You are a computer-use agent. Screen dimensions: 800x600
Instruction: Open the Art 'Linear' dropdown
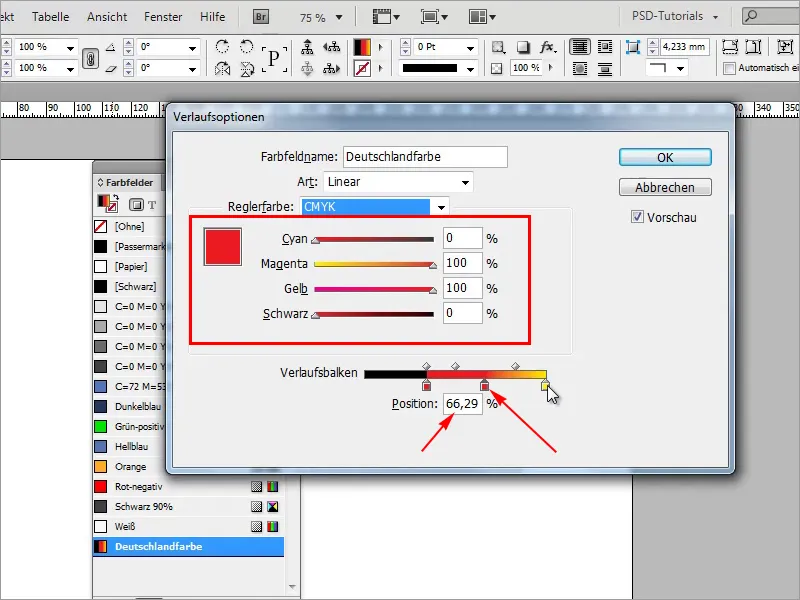coord(397,181)
